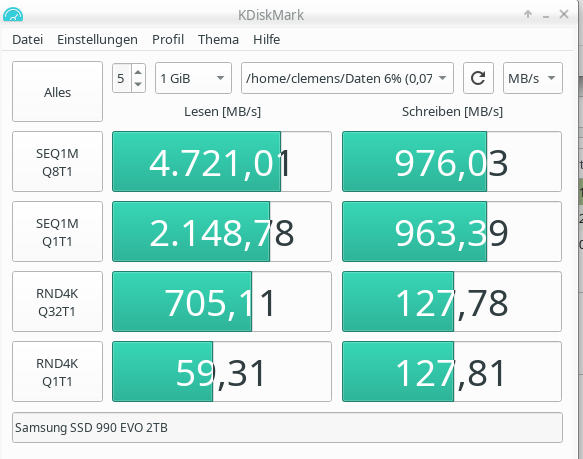Click the keep-above arrow in title bar

click(528, 15)
